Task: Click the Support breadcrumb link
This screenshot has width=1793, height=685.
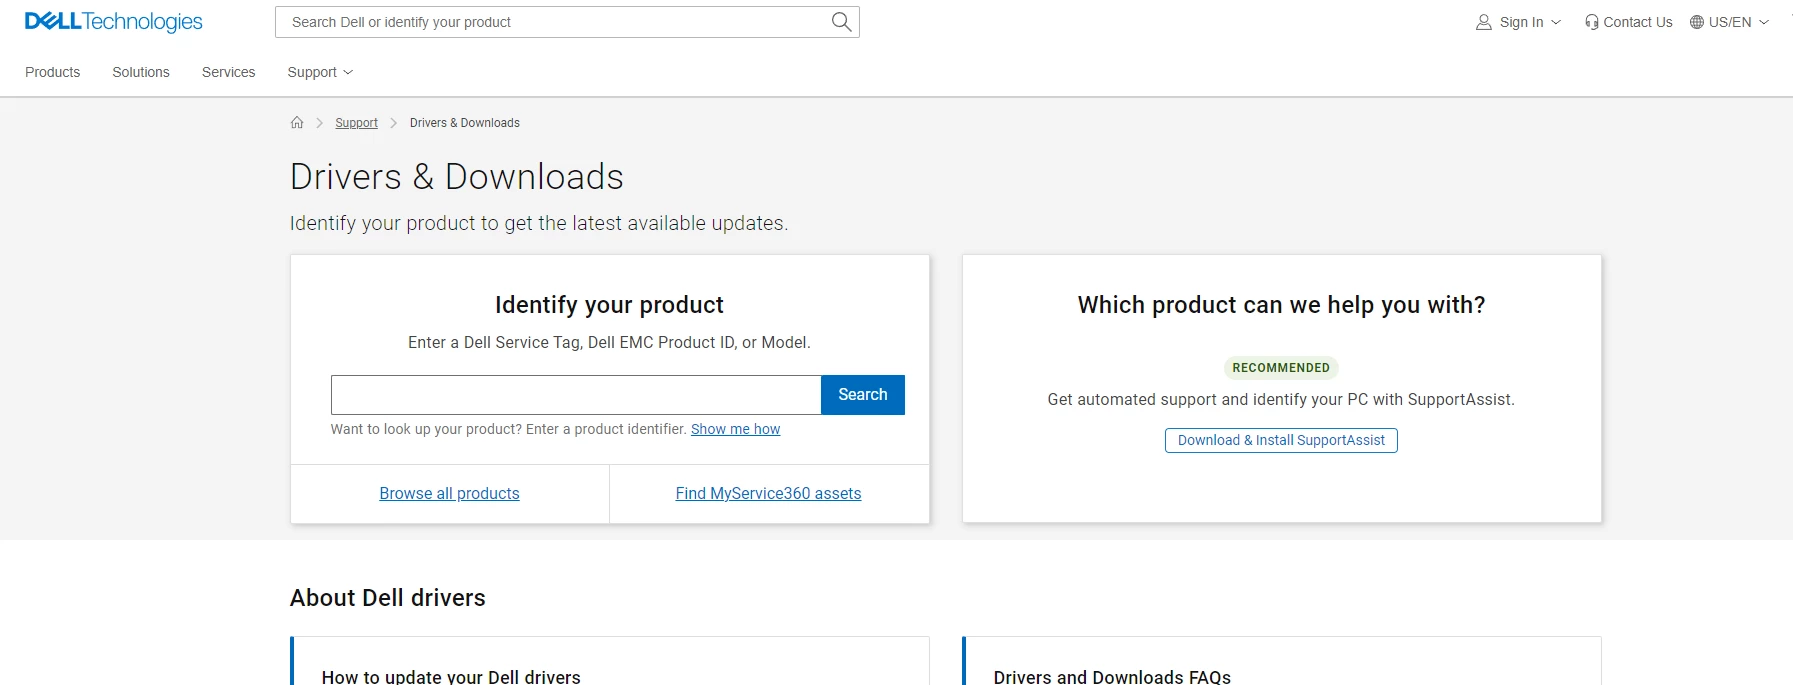Action: click(356, 123)
